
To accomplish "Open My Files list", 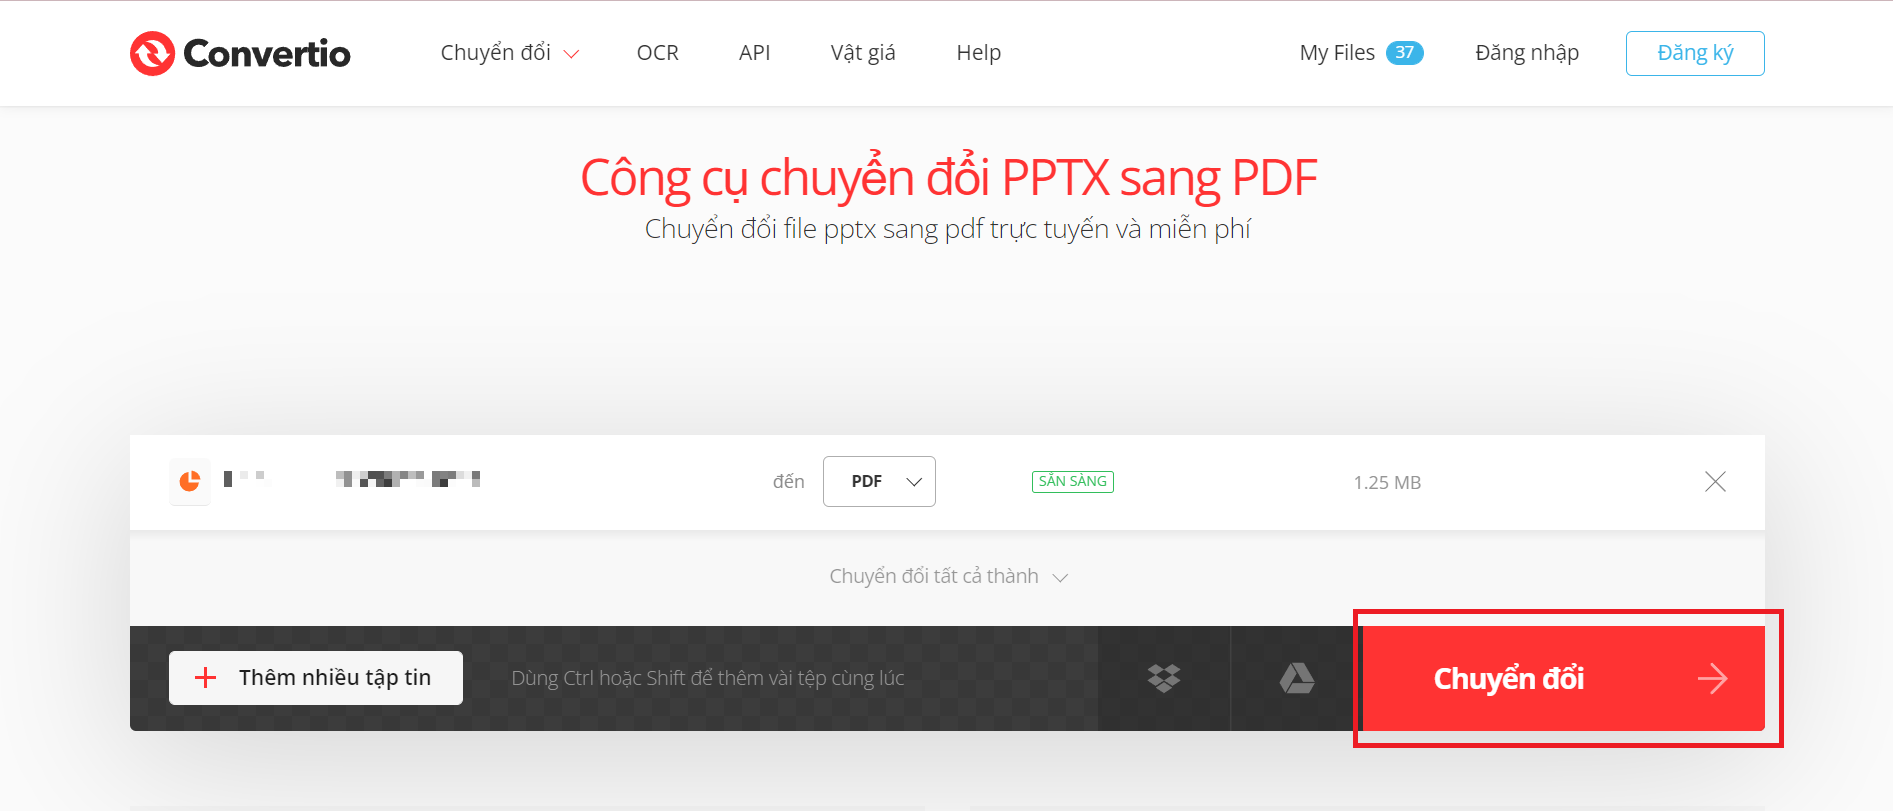I will [x=1337, y=53].
